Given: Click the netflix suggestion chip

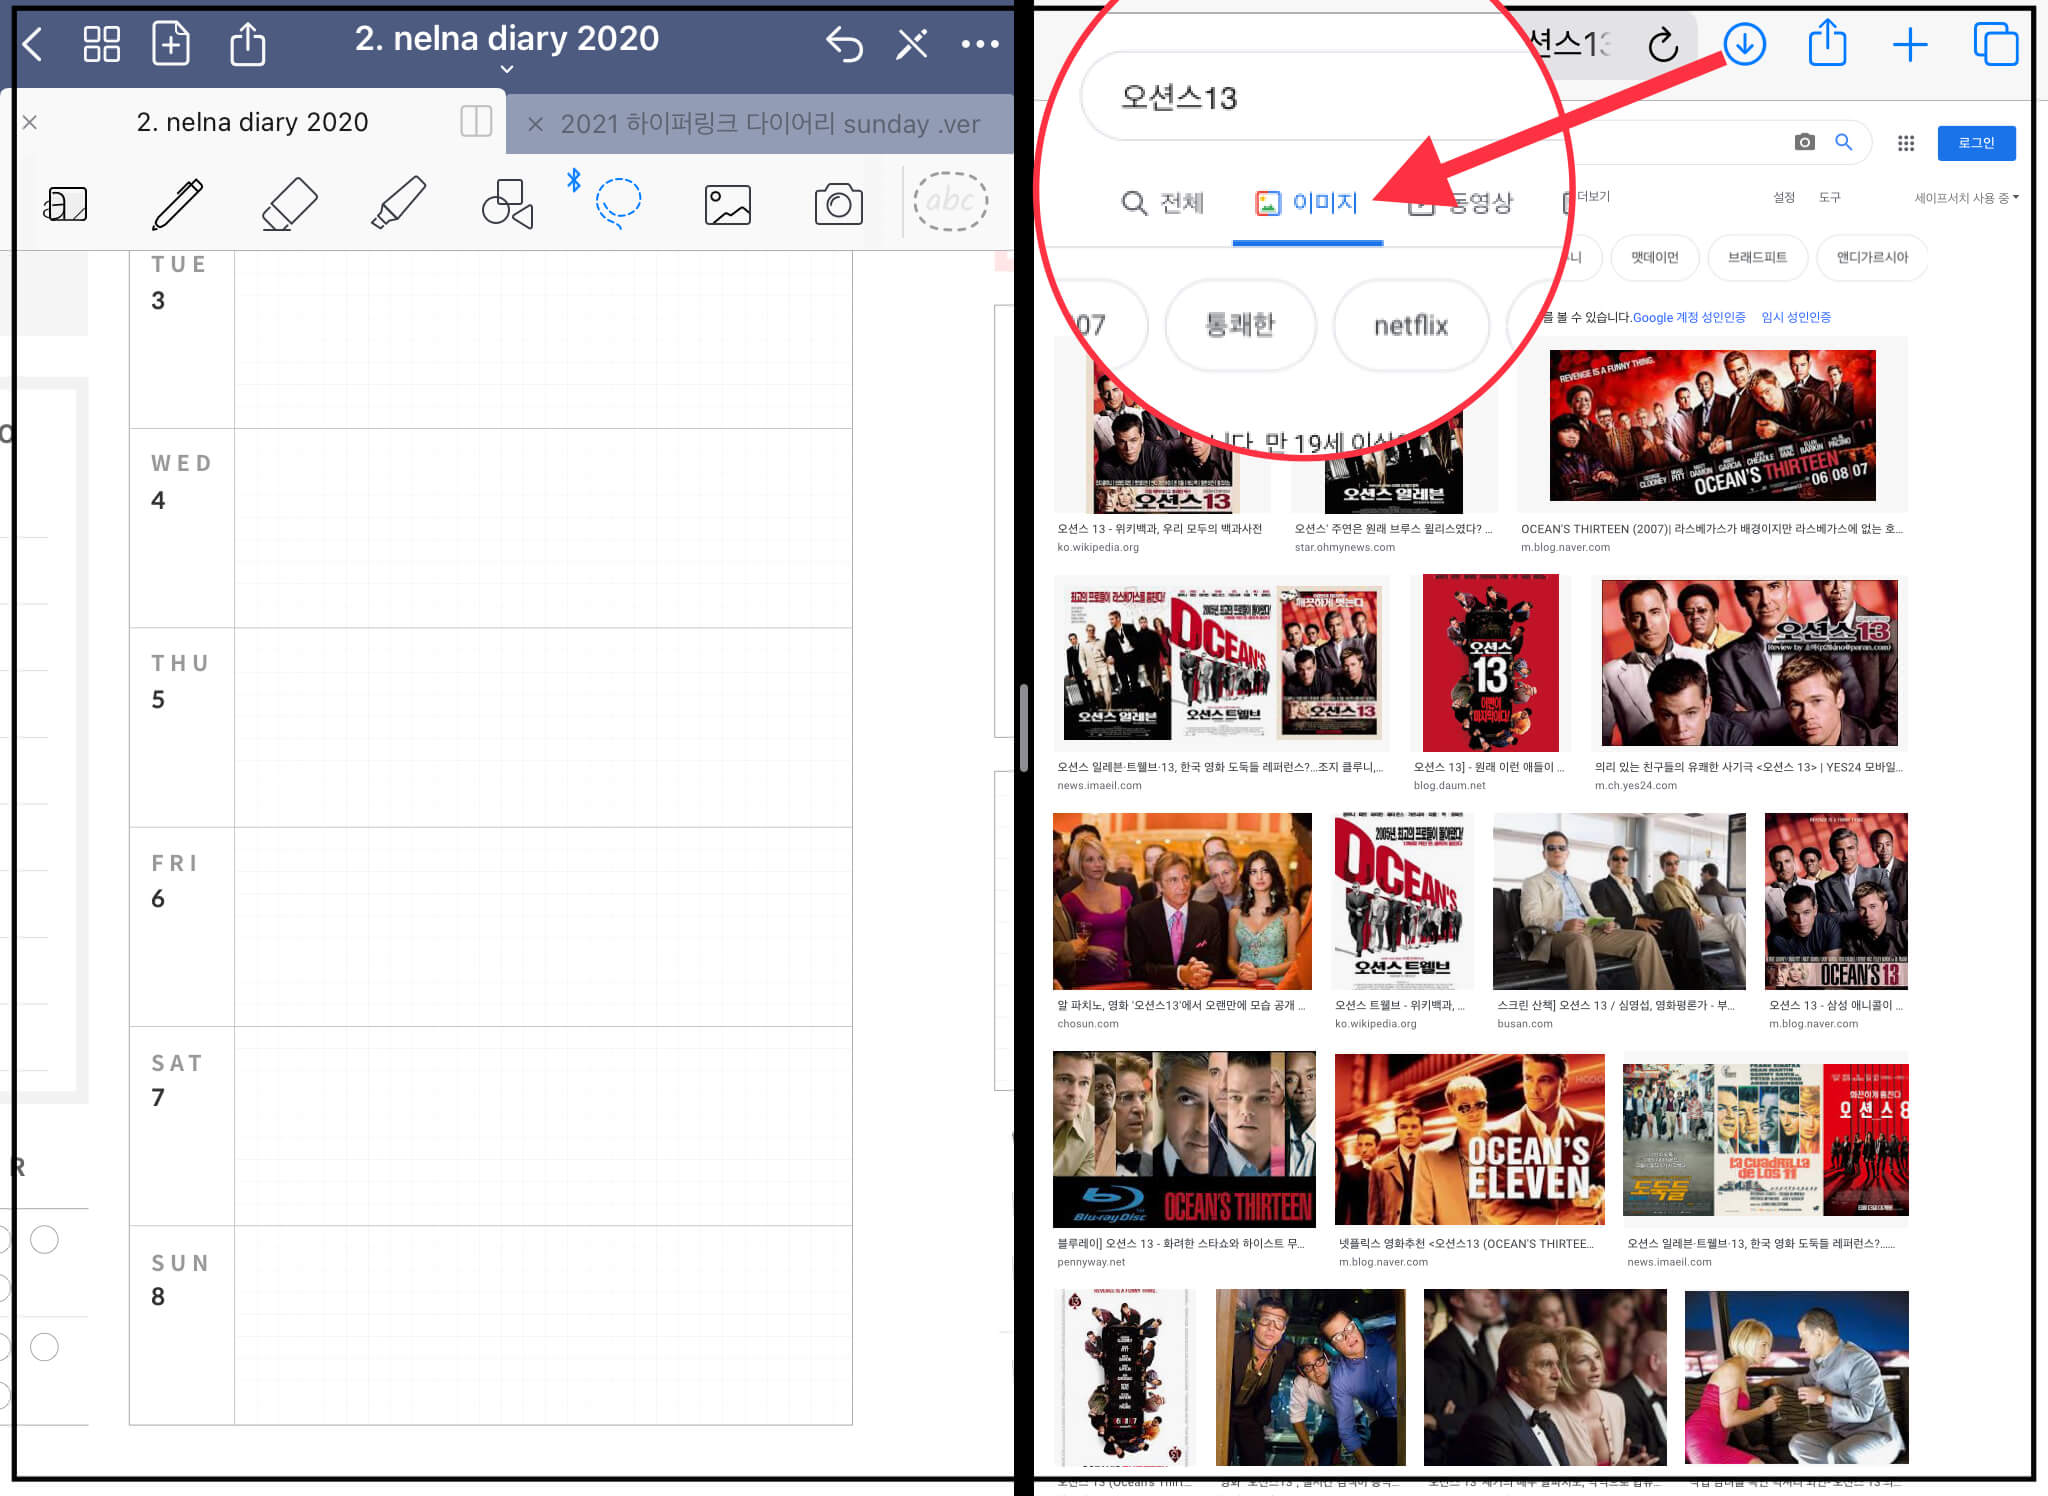Looking at the screenshot, I should [x=1410, y=325].
